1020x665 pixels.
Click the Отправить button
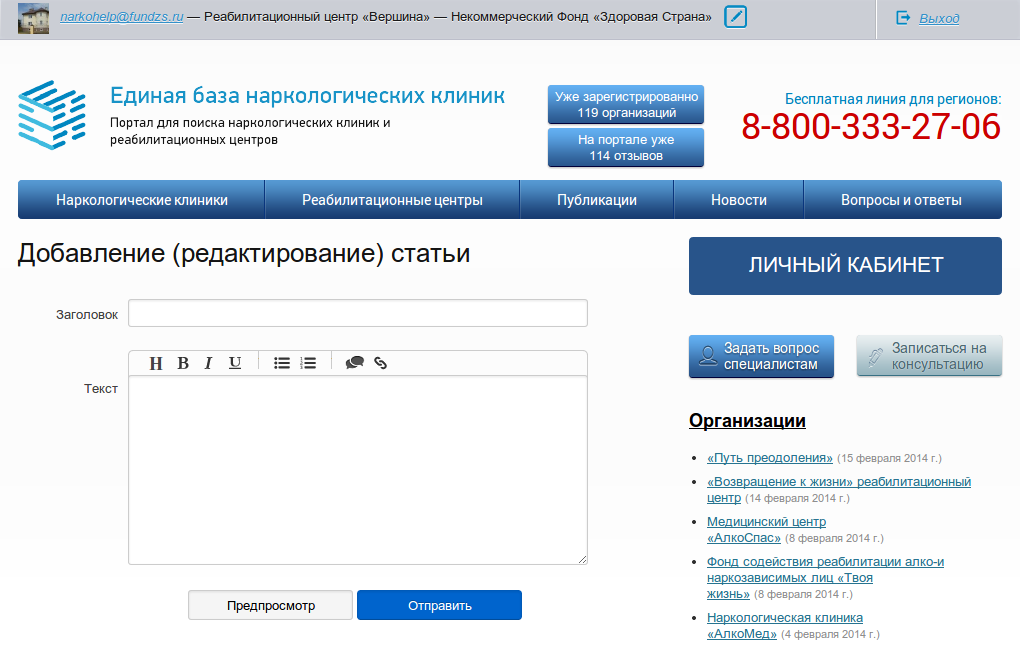click(439, 605)
